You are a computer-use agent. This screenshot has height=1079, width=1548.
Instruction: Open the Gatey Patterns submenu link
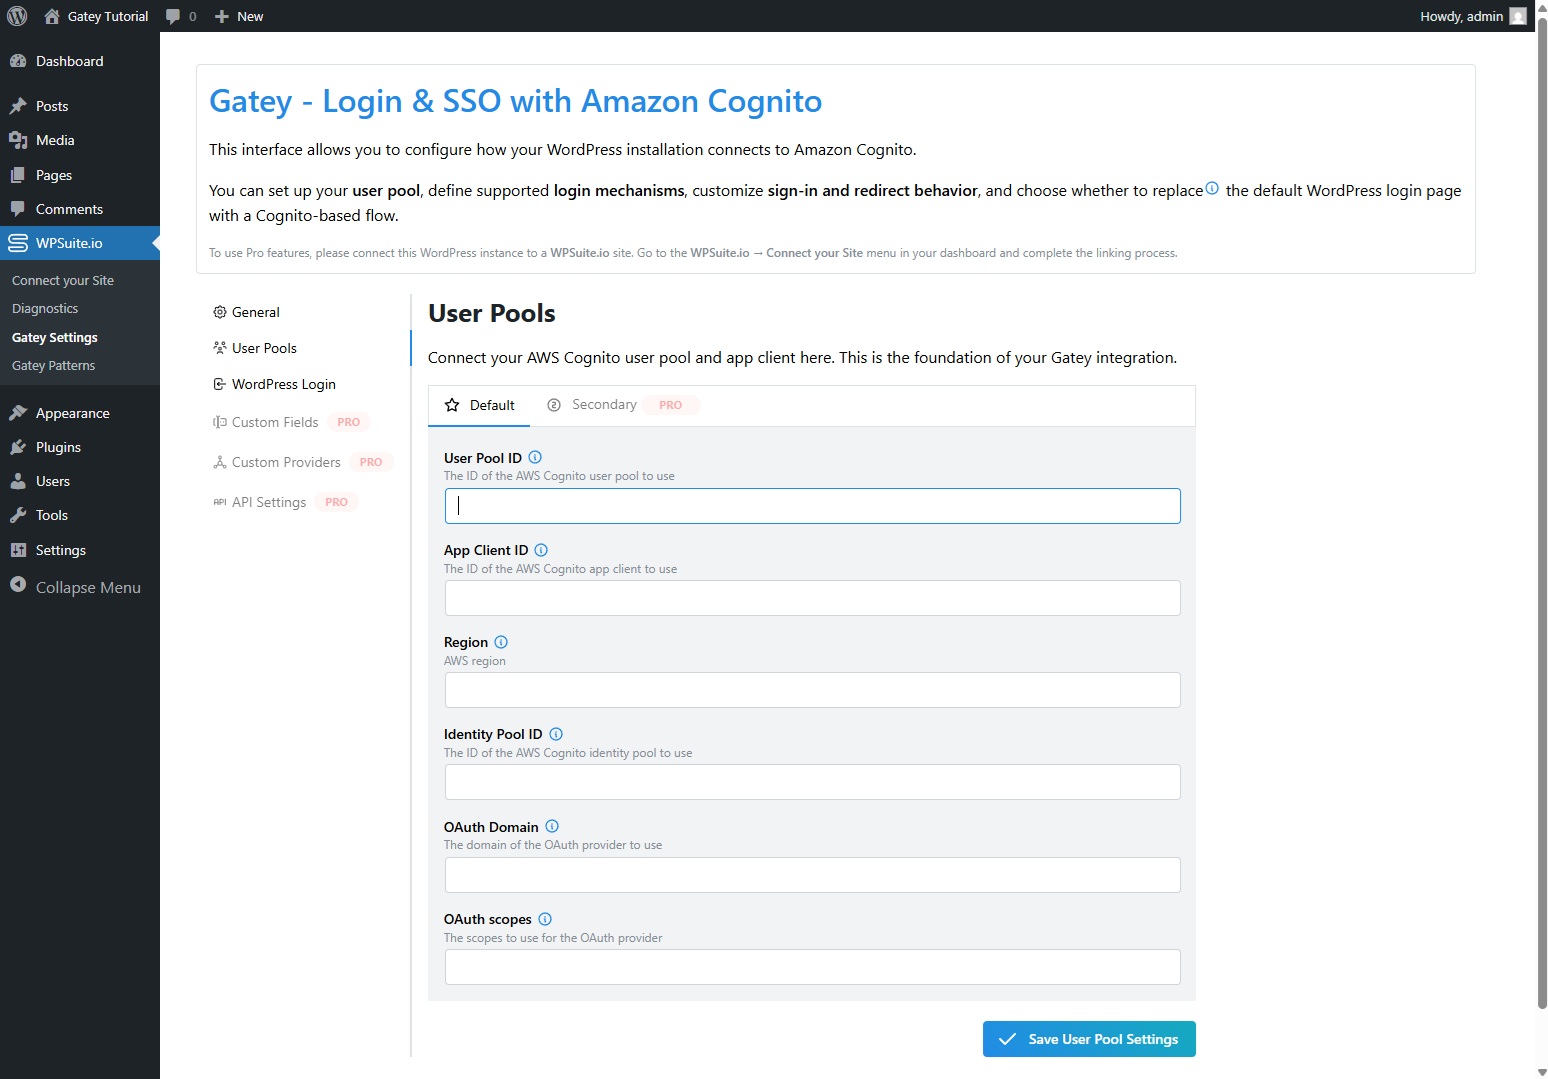(54, 365)
